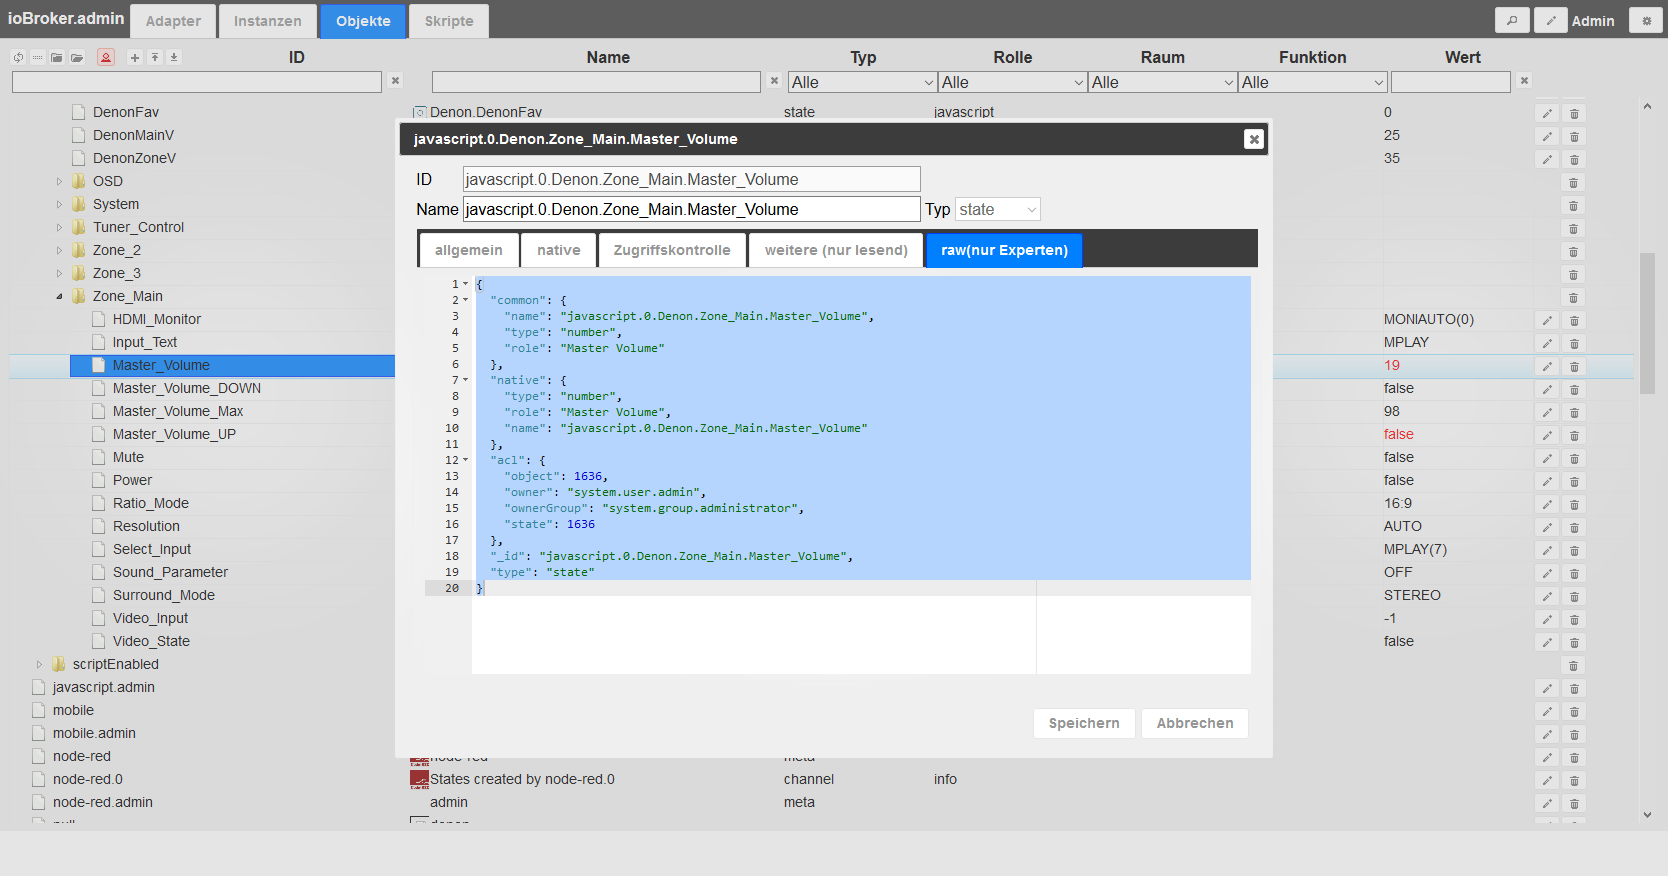Fold the "common" block at line 2
The height and width of the screenshot is (876, 1668).
(x=465, y=300)
